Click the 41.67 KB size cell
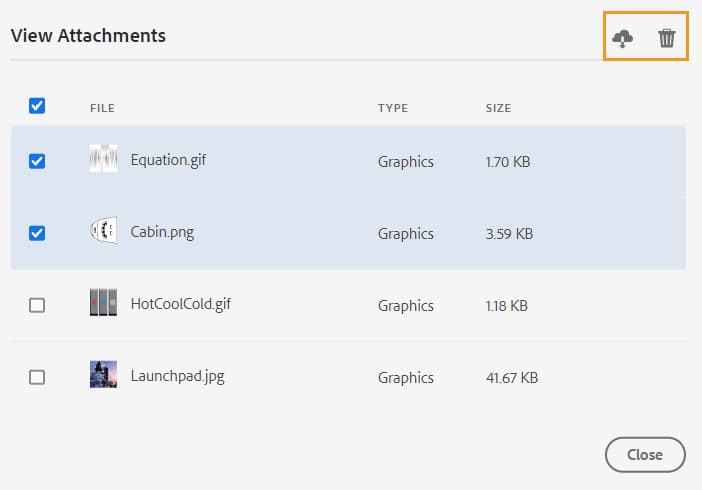 (x=511, y=378)
